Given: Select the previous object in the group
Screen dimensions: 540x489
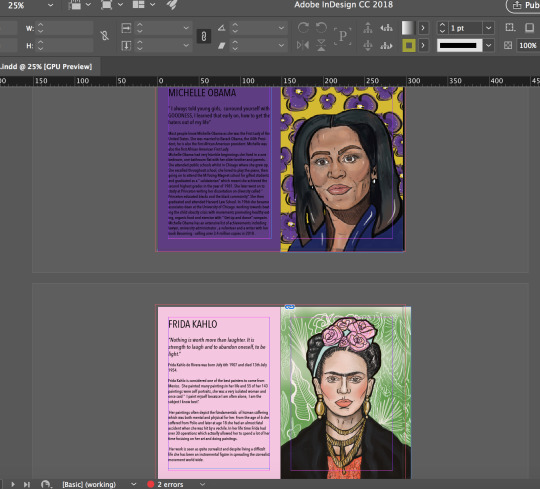Looking at the screenshot, I should (386, 28).
